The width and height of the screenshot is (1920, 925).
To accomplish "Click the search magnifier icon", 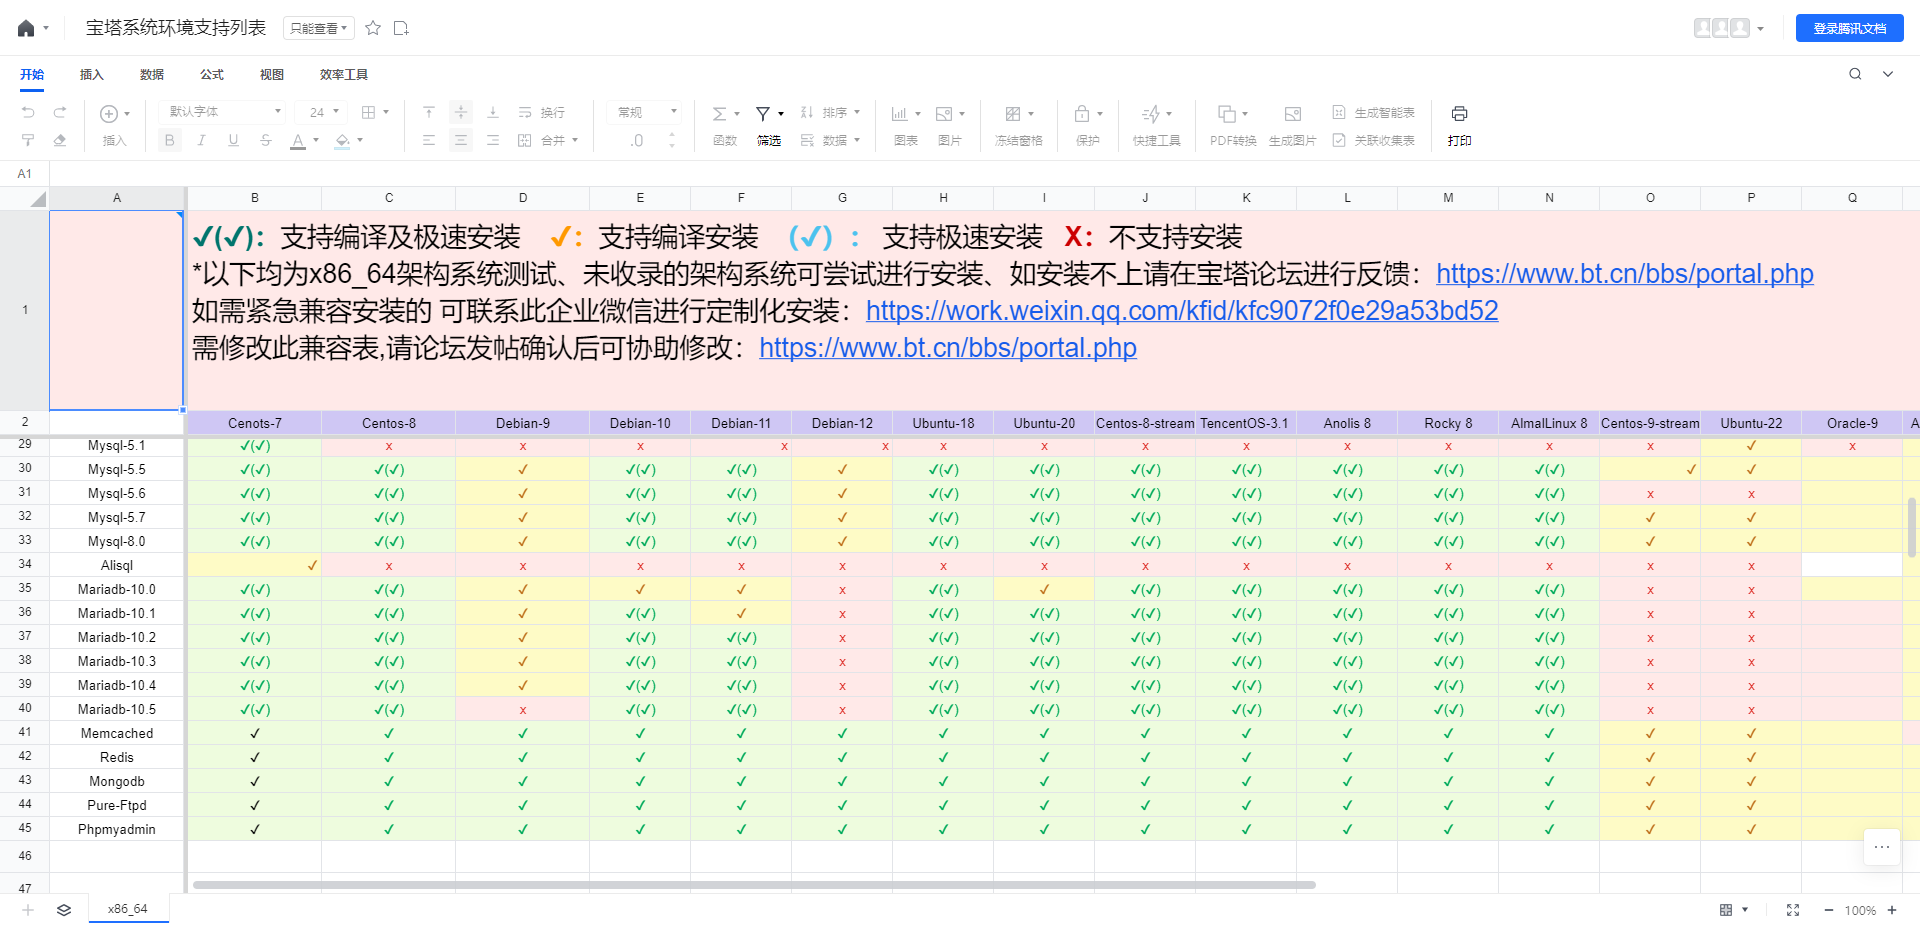I will point(1855,74).
